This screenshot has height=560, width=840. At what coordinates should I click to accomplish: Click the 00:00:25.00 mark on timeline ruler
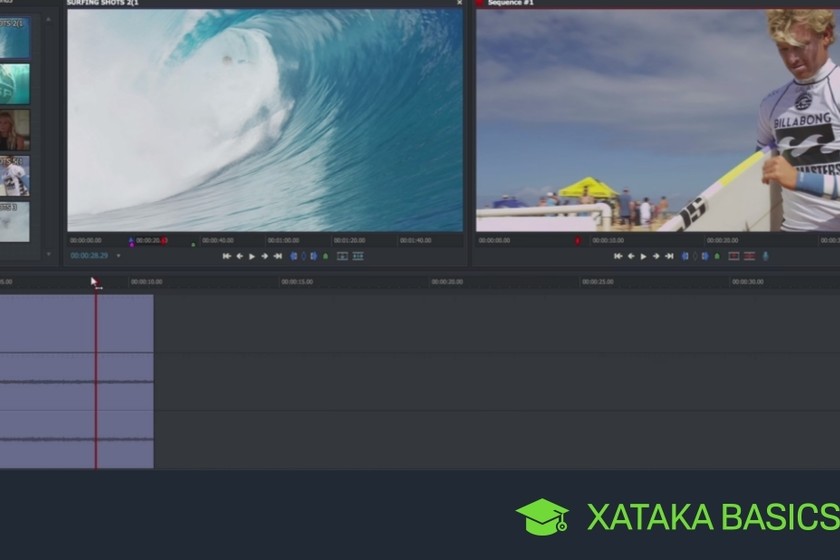click(x=597, y=282)
